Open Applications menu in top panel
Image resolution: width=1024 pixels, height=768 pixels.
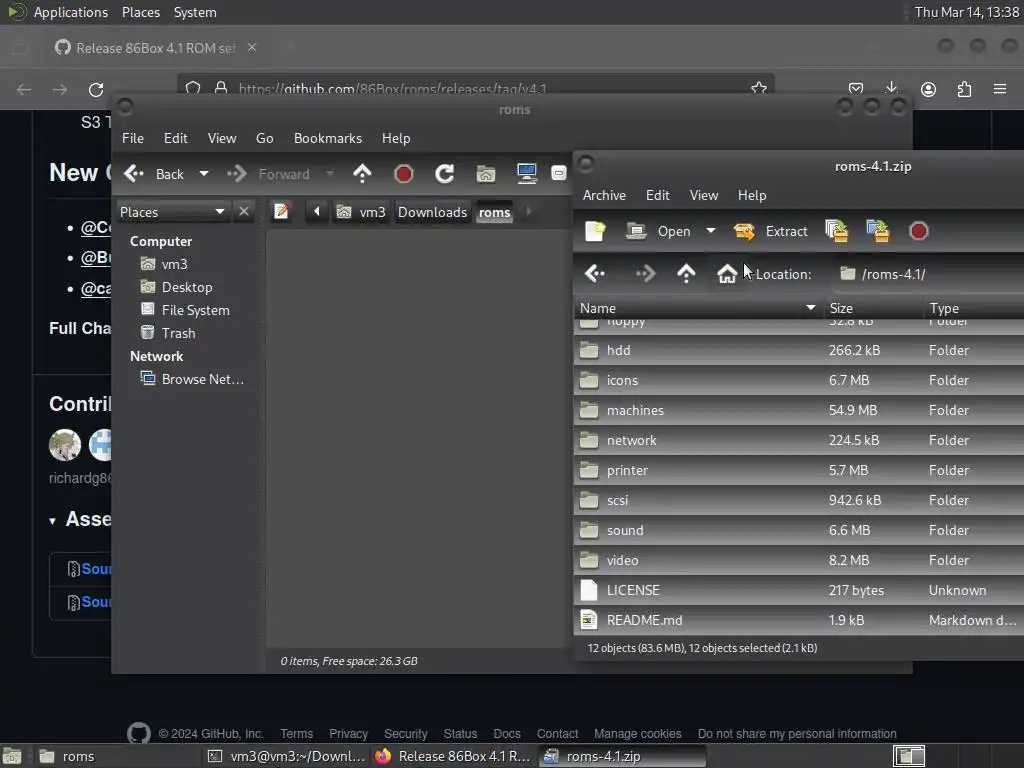point(71,12)
